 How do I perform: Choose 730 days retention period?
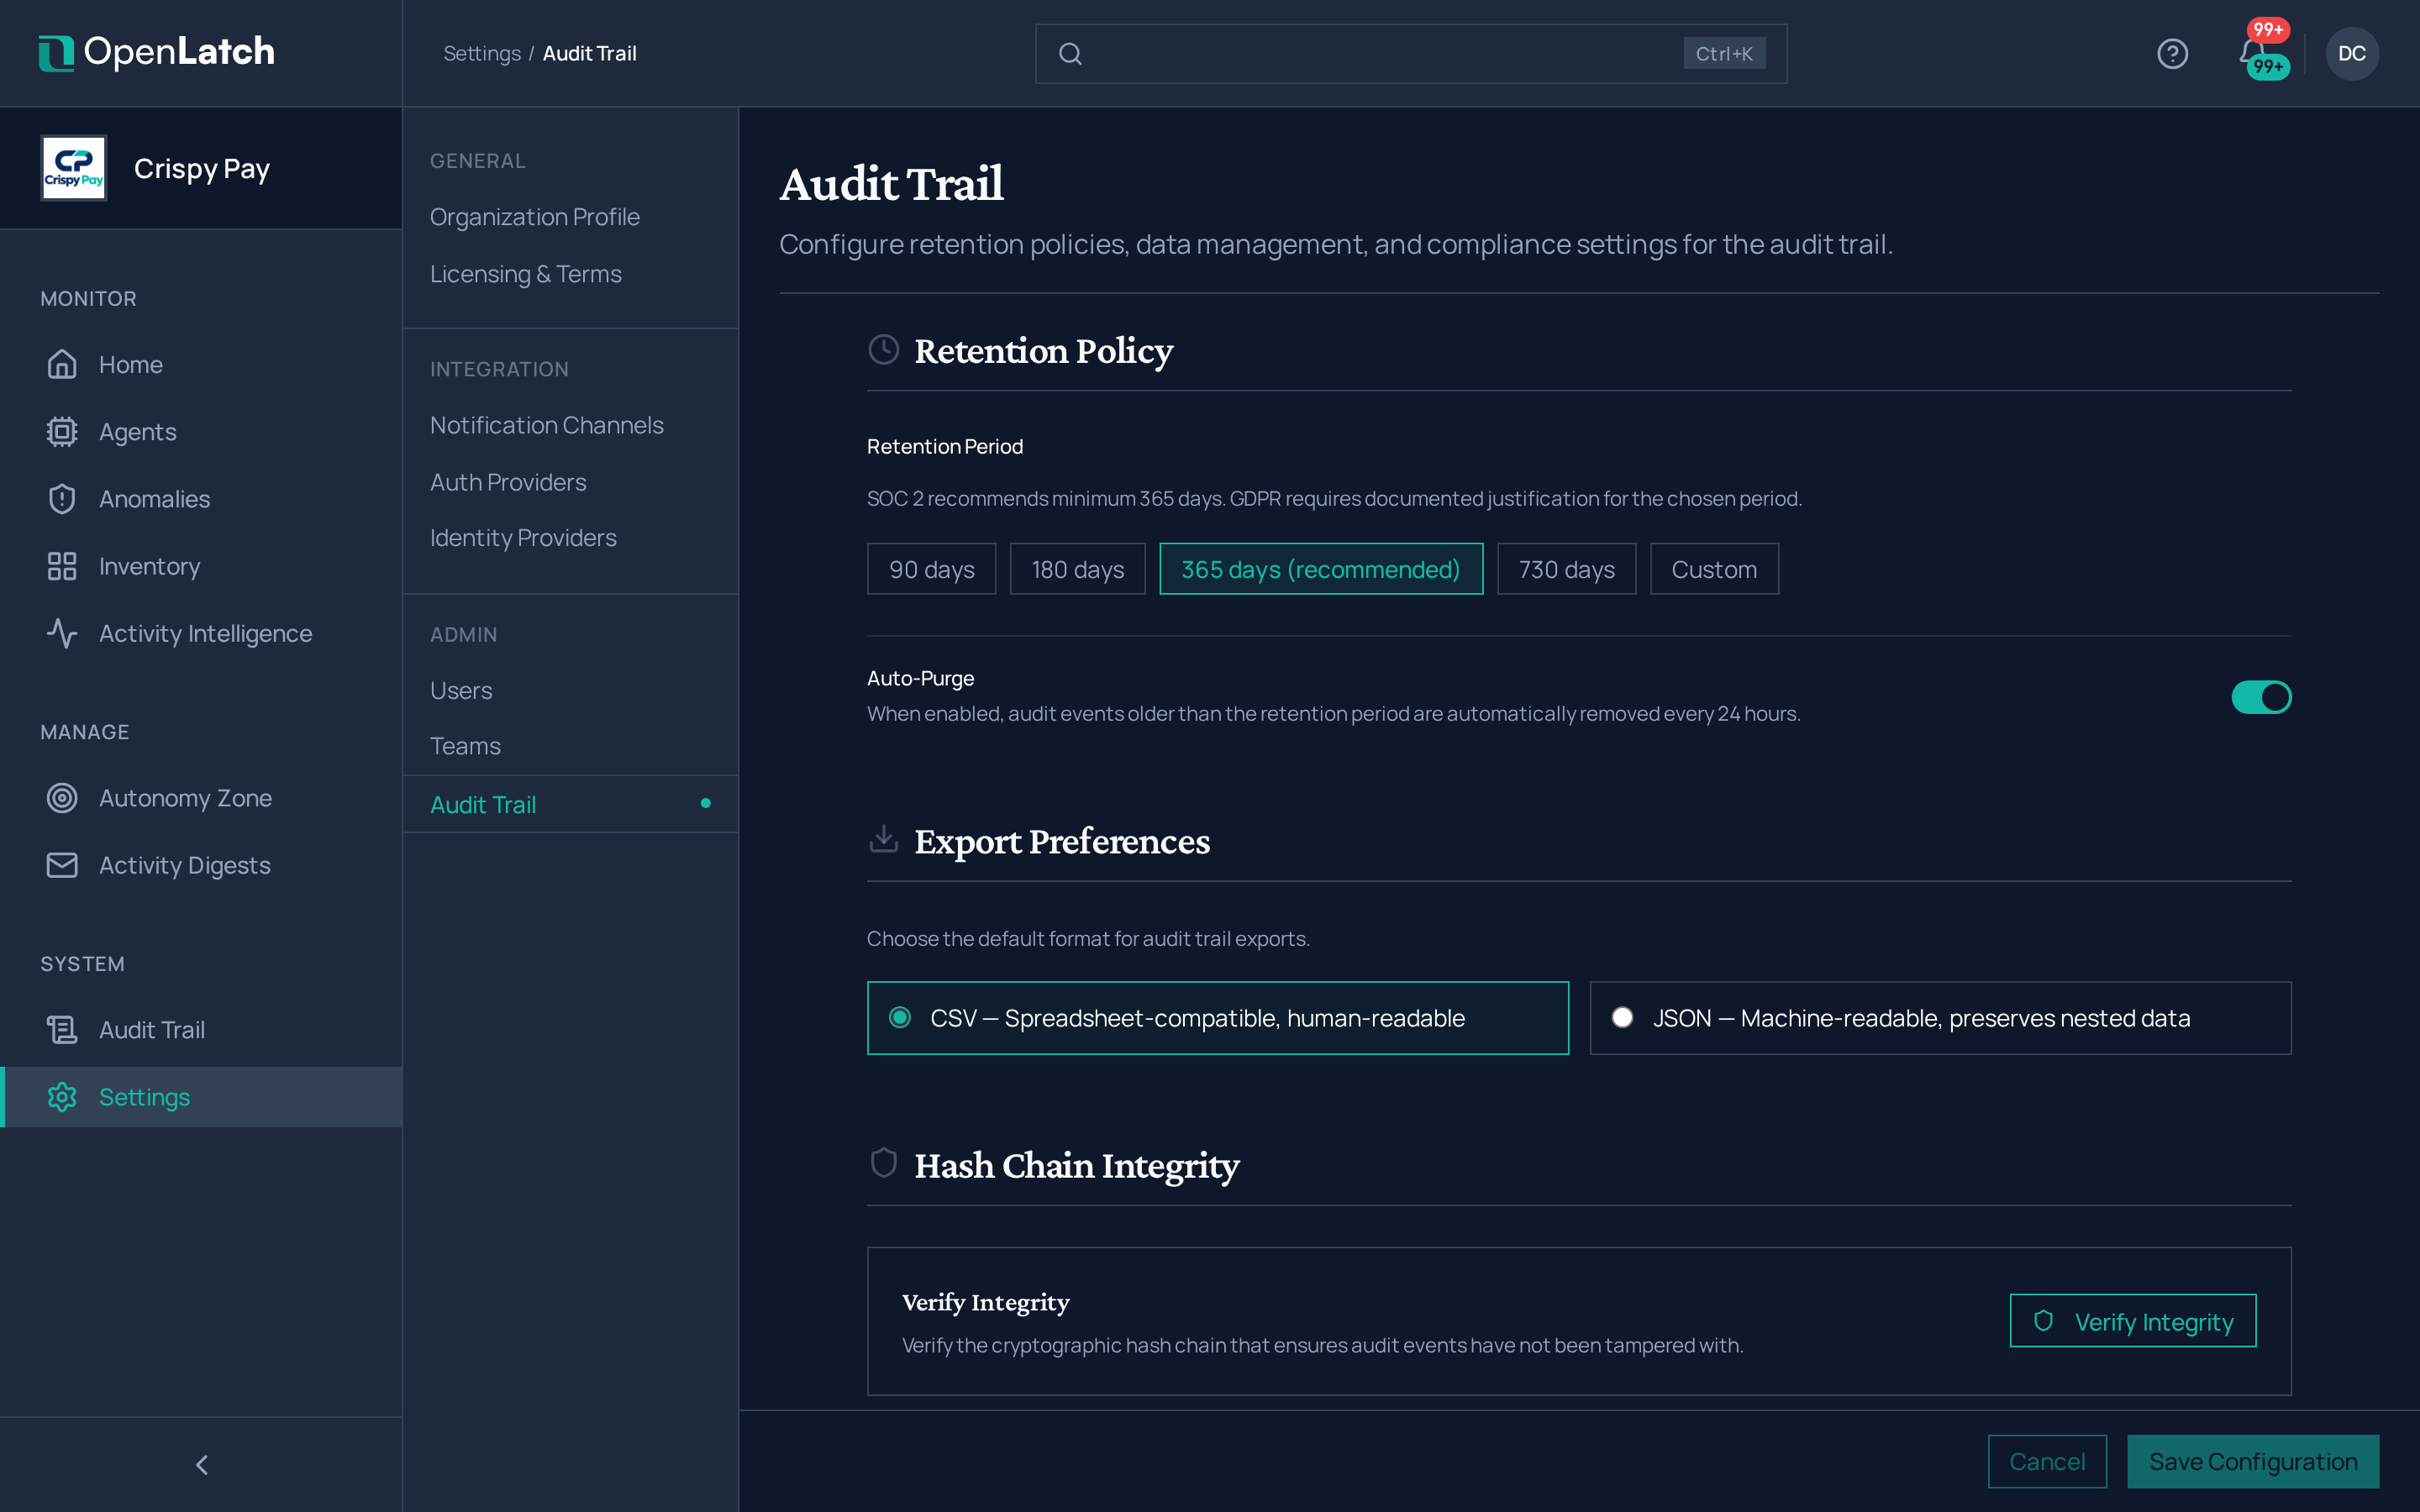tap(1566, 569)
